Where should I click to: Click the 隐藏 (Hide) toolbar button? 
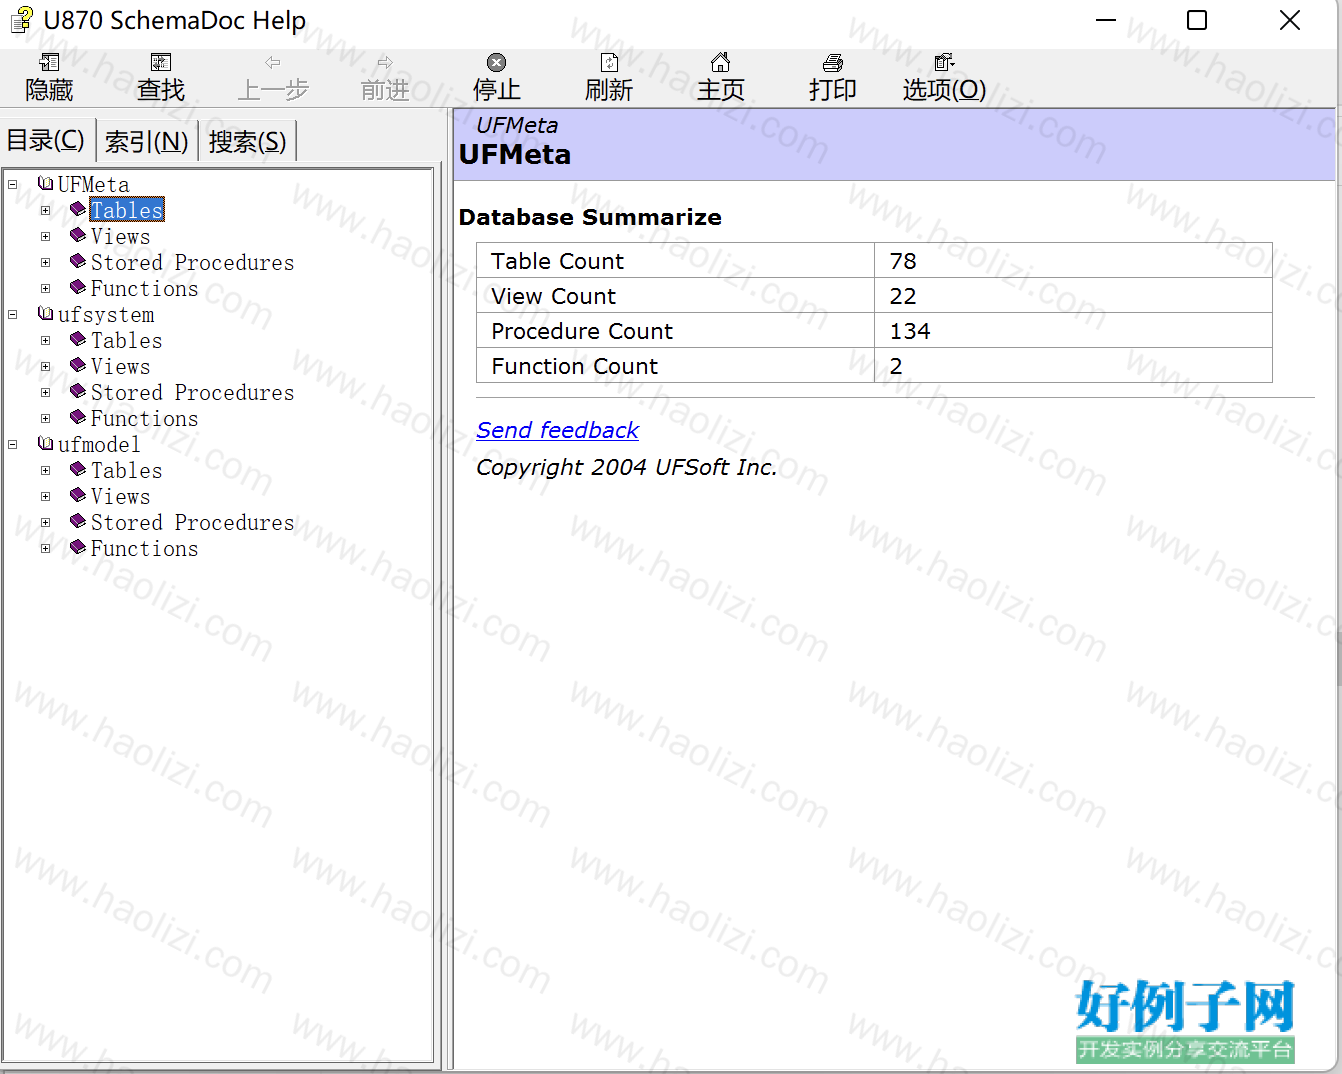(49, 79)
